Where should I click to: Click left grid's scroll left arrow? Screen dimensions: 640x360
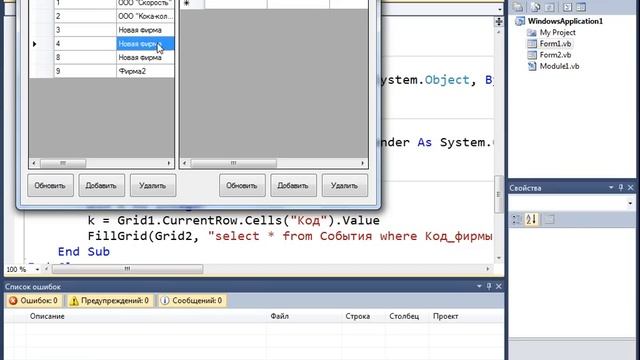pyautogui.click(x=34, y=163)
